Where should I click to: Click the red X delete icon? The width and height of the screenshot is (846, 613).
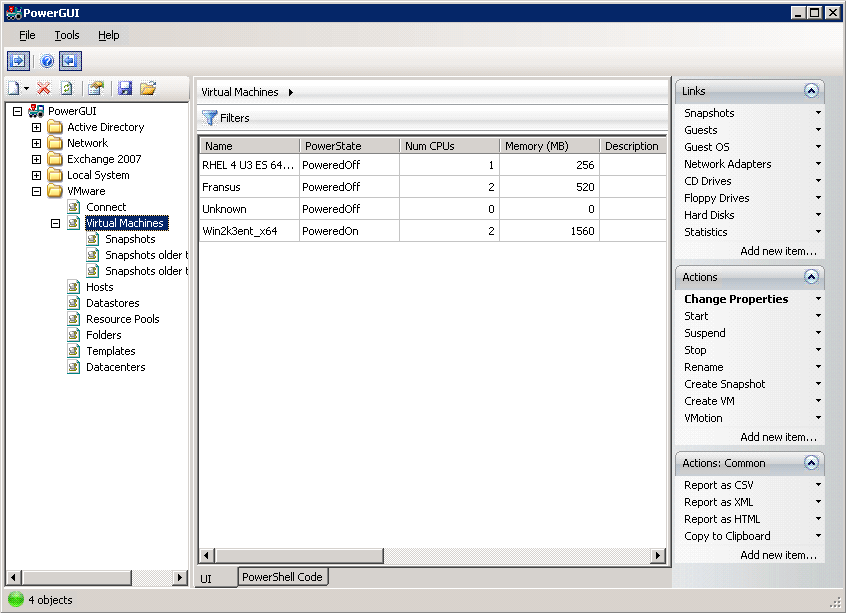coord(44,88)
